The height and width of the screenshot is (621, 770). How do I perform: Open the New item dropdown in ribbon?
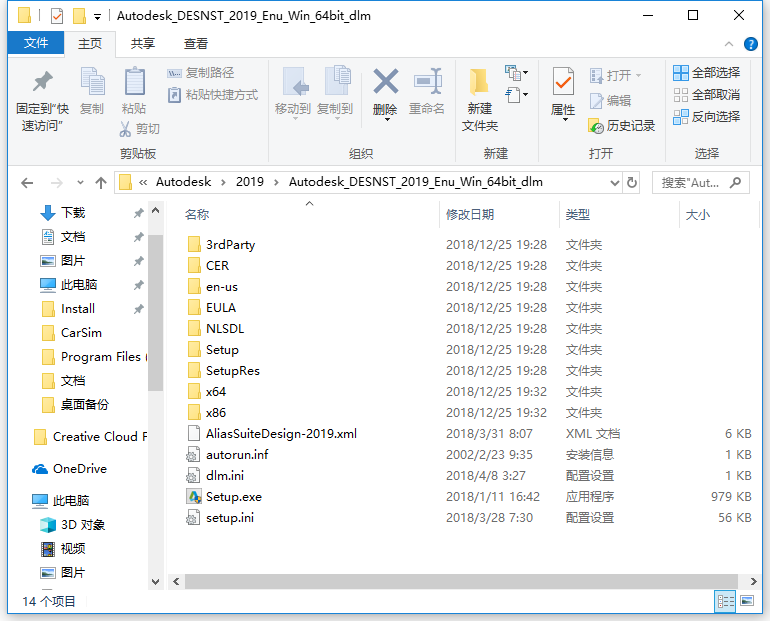coord(516,73)
